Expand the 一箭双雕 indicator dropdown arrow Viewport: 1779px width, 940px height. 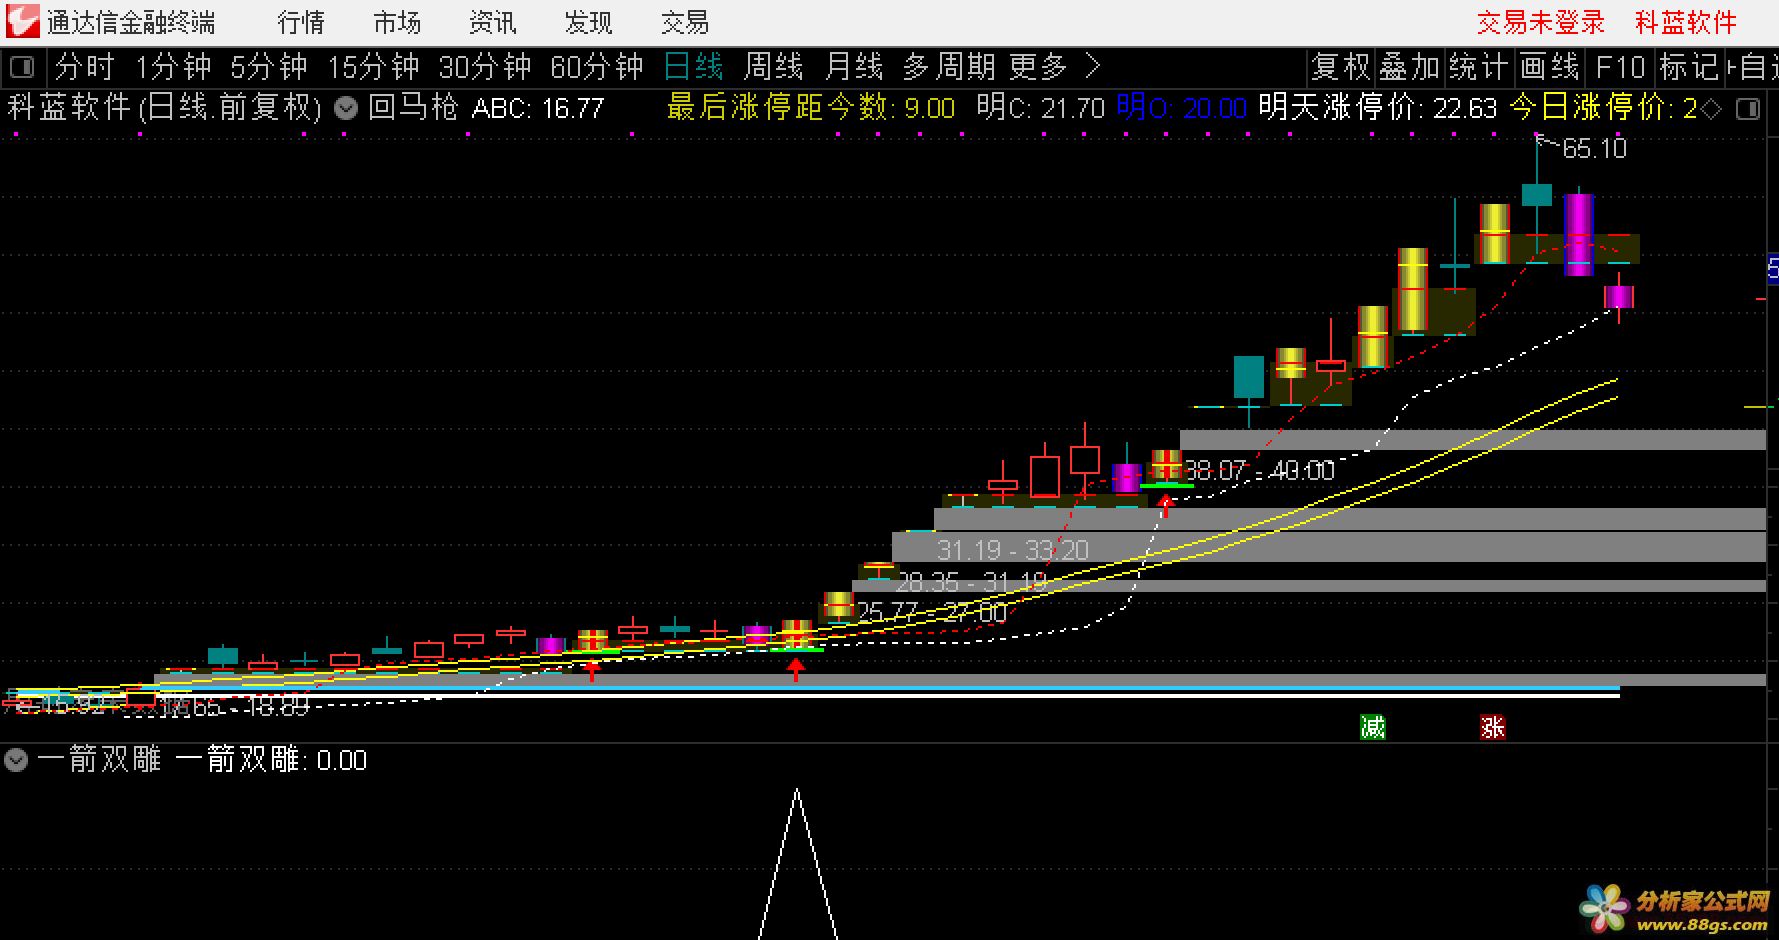pyautogui.click(x=16, y=760)
